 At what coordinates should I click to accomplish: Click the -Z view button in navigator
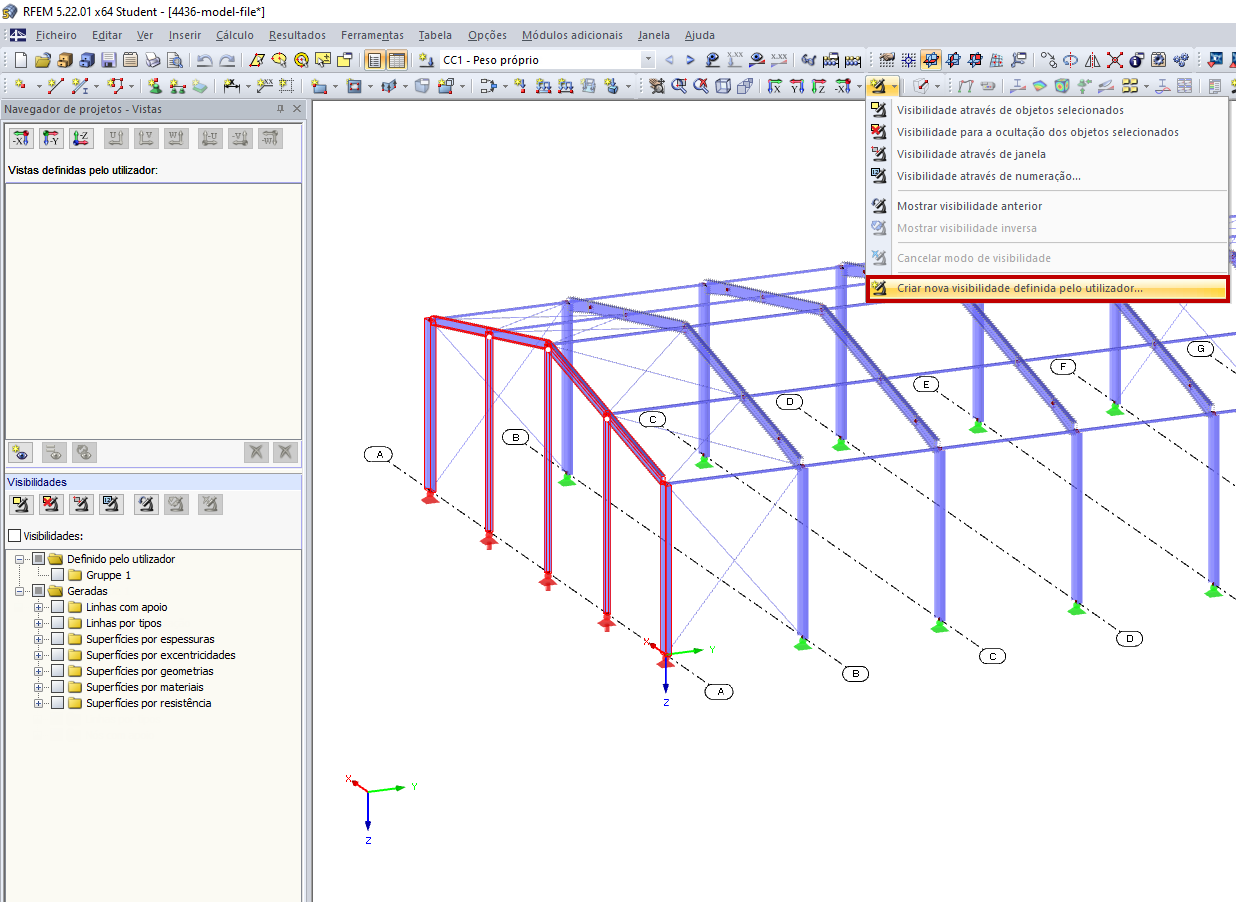pyautogui.click(x=81, y=139)
